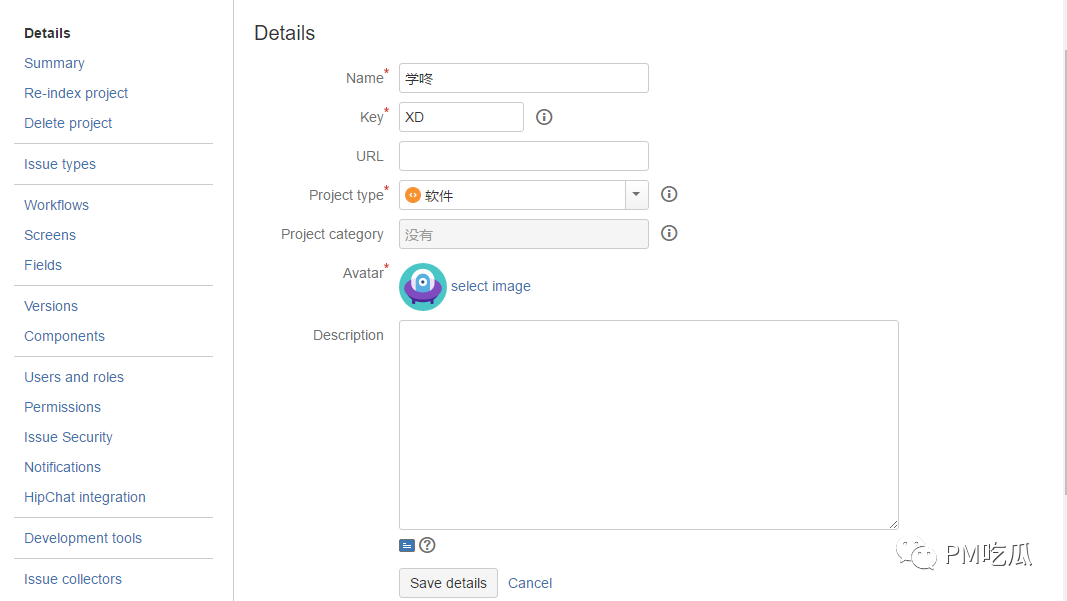Open Issue types in sidebar
This screenshot has height=601, width=1067.
(x=60, y=164)
